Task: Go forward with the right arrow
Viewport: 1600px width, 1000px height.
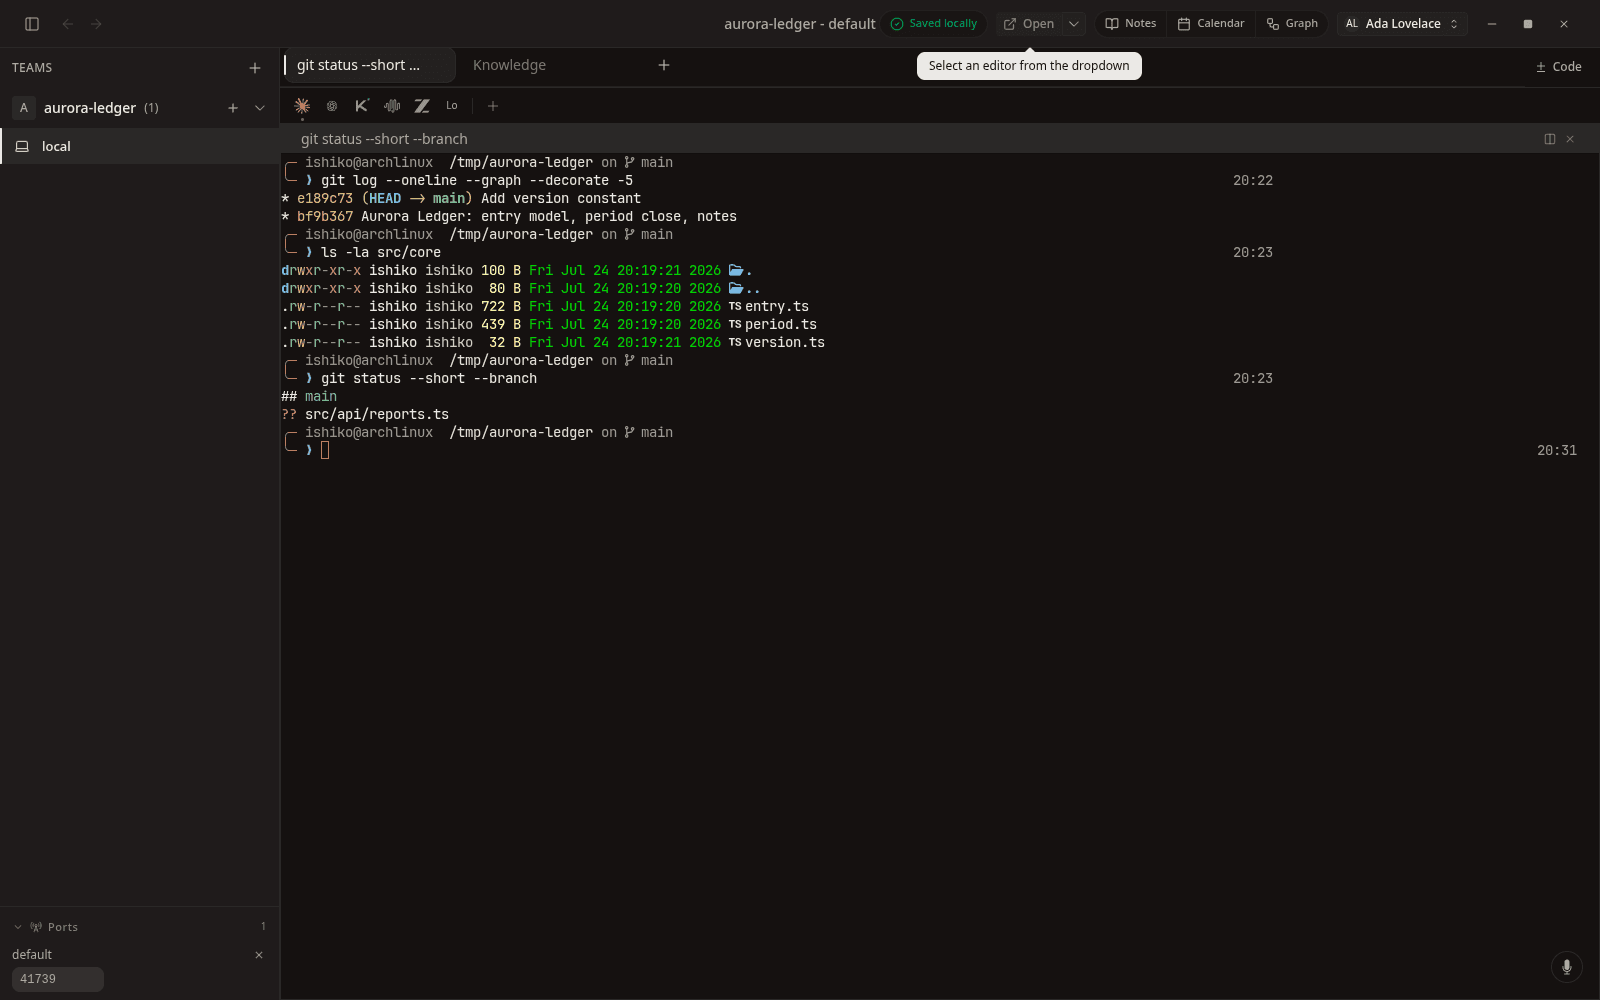Action: 96,24
